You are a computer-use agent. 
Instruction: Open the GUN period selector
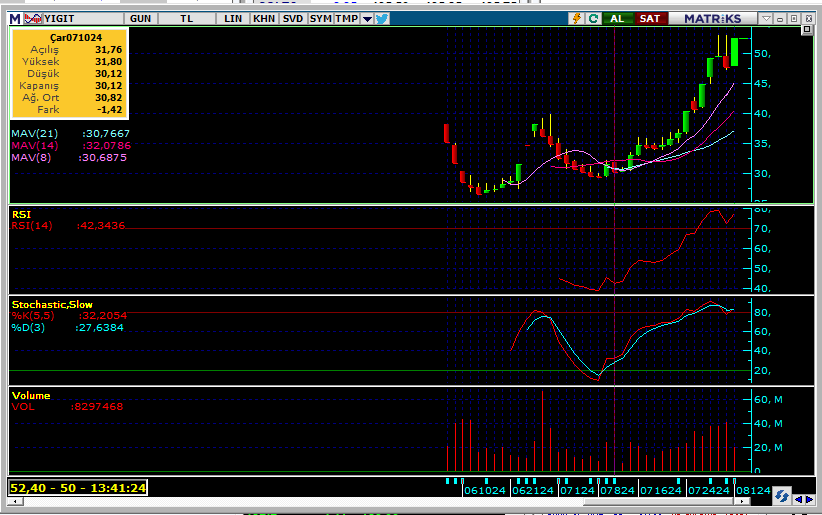141,18
